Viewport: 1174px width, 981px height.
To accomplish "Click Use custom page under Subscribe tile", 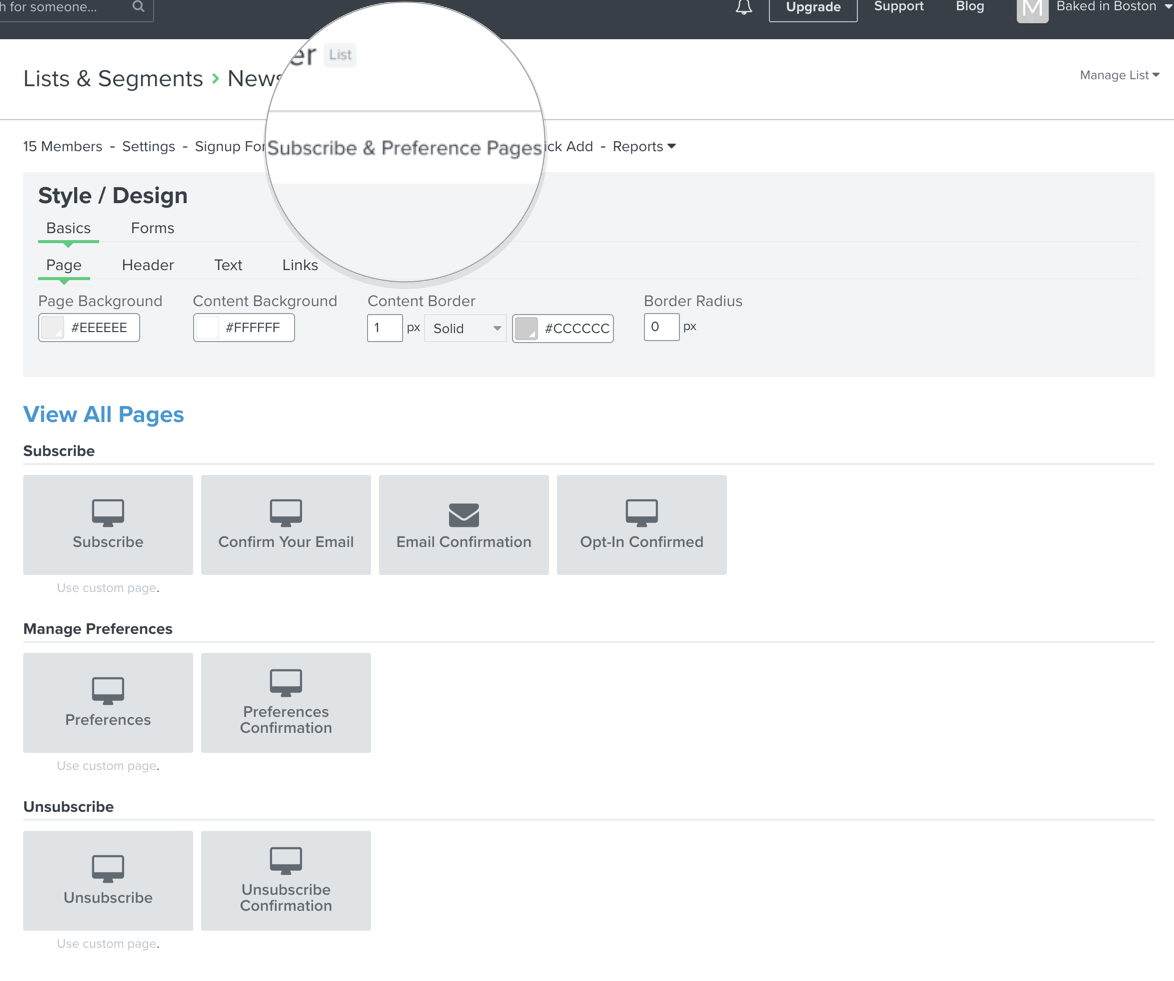I will 108,588.
